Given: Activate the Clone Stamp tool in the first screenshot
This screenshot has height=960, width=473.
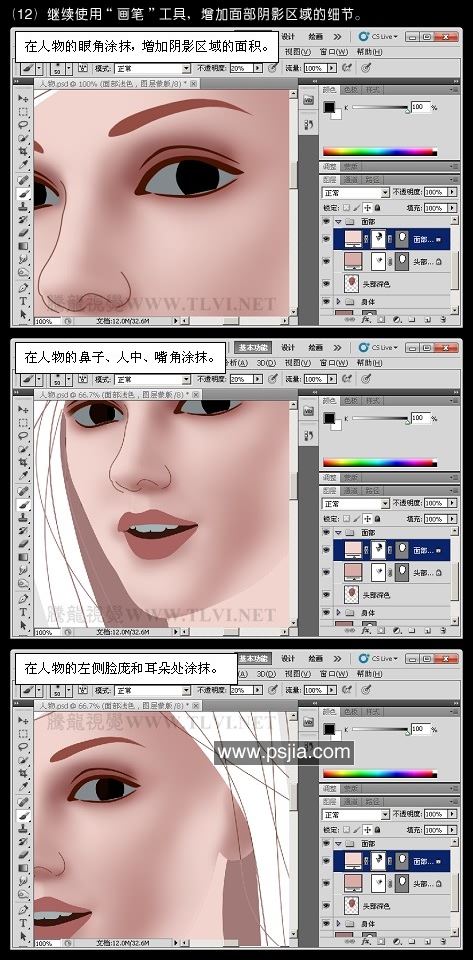Looking at the screenshot, I should 23,206.
